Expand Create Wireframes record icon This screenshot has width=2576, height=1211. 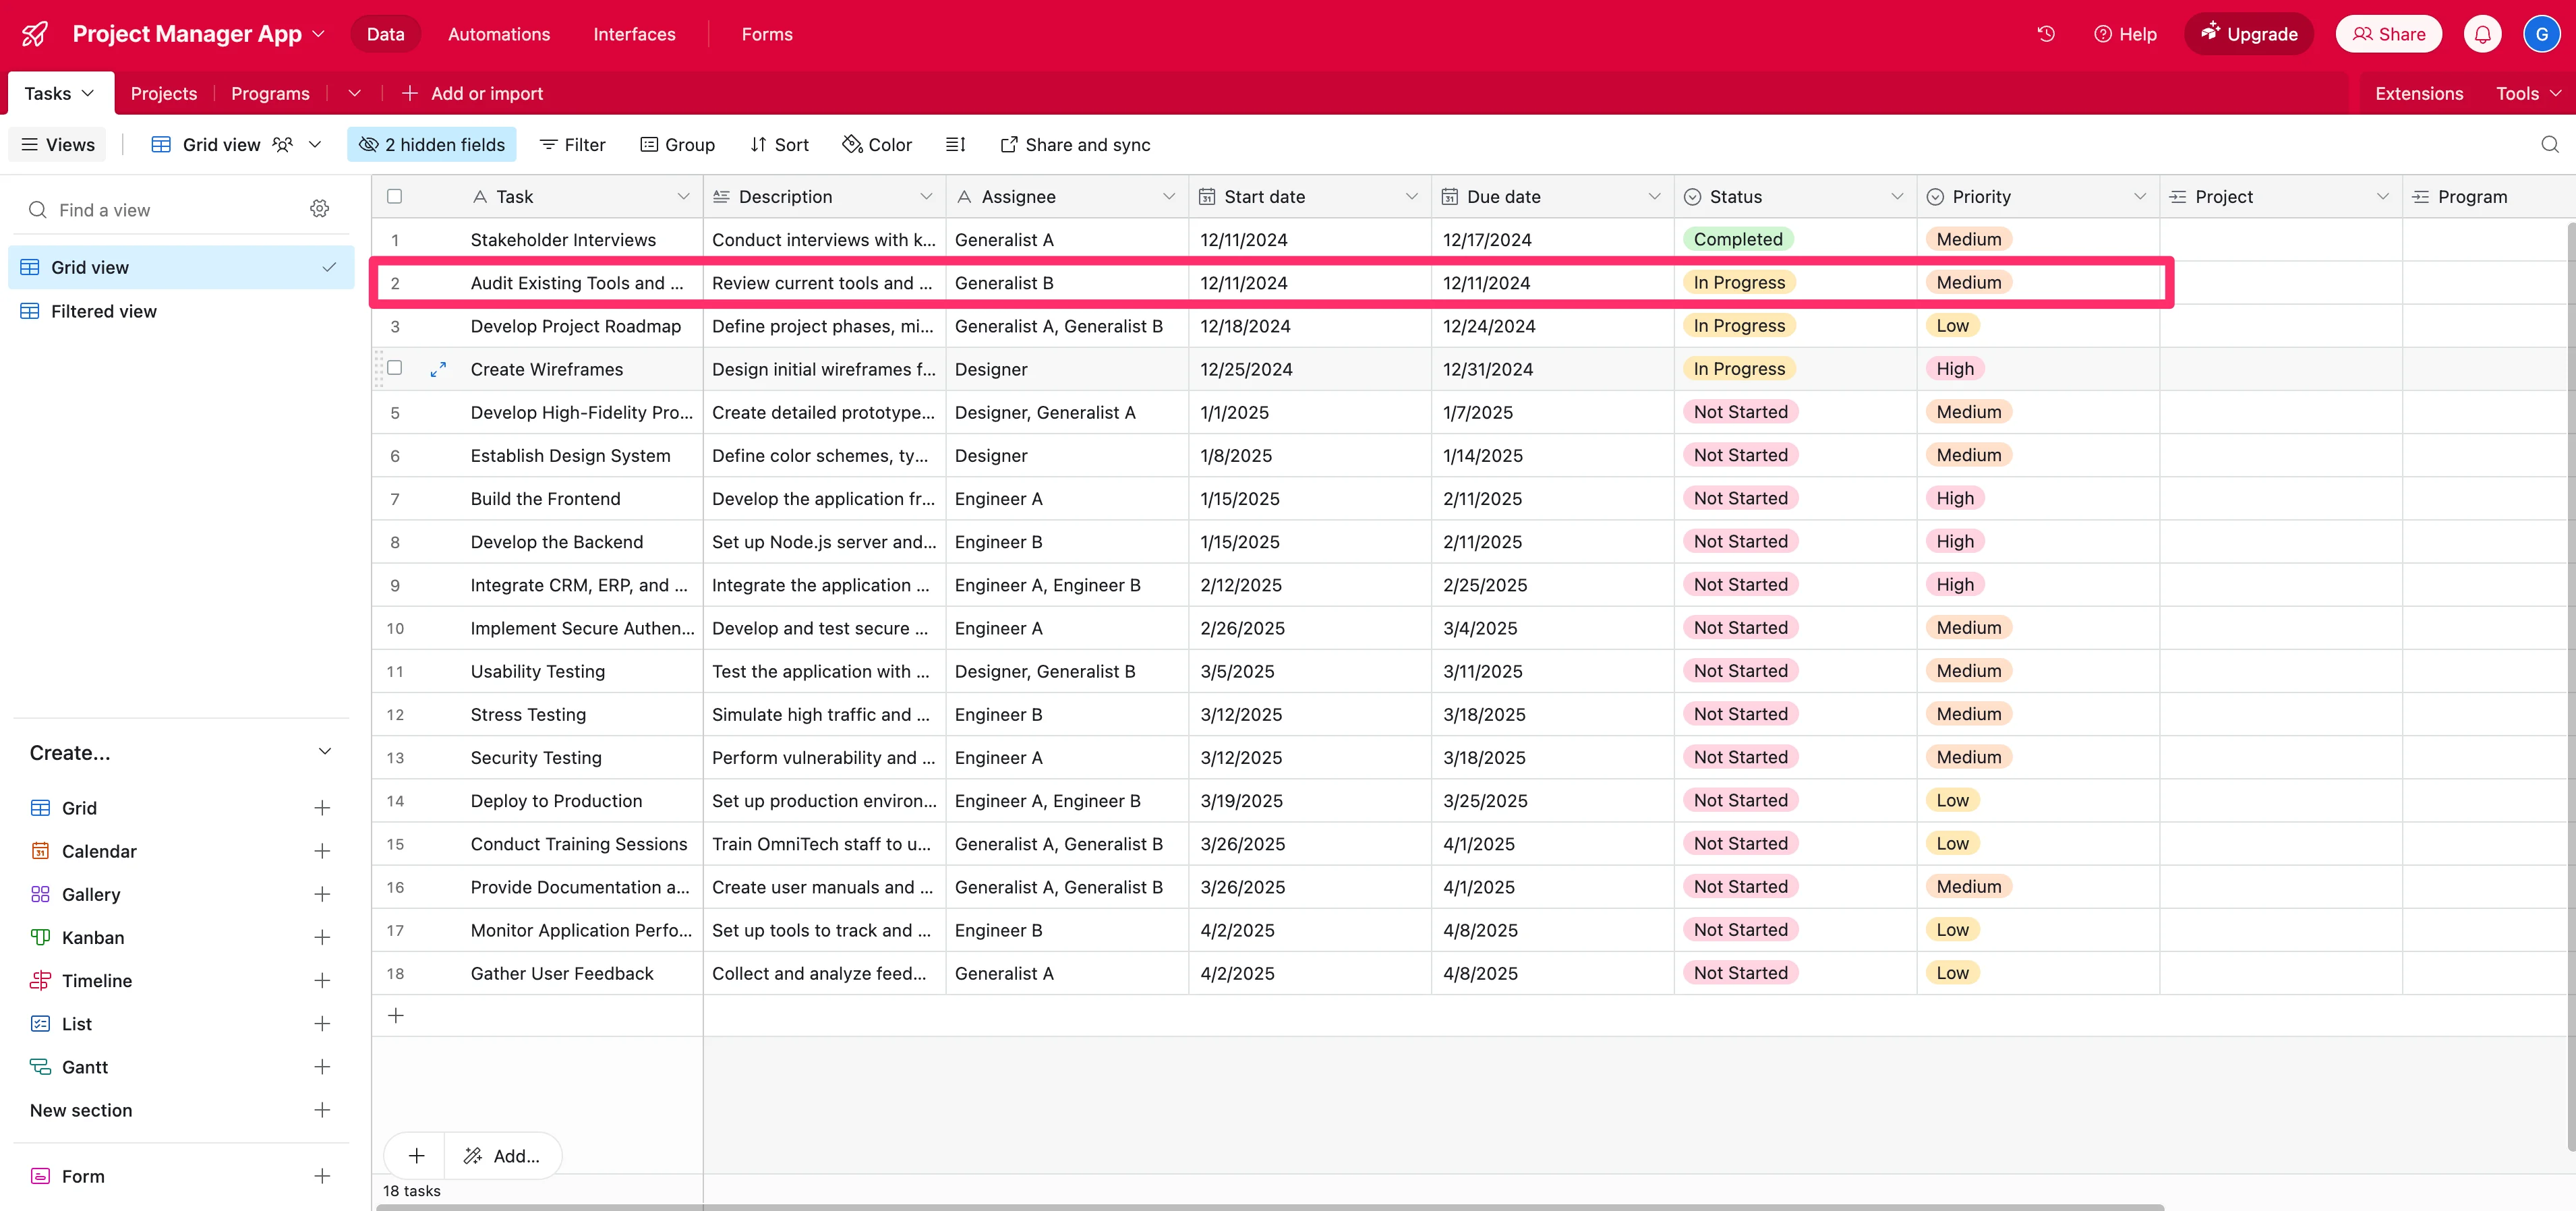click(438, 369)
